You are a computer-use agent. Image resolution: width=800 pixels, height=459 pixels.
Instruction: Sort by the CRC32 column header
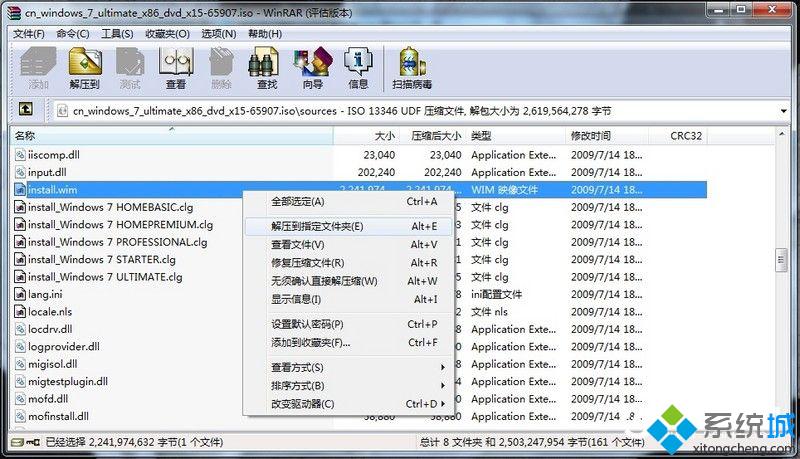click(678, 136)
